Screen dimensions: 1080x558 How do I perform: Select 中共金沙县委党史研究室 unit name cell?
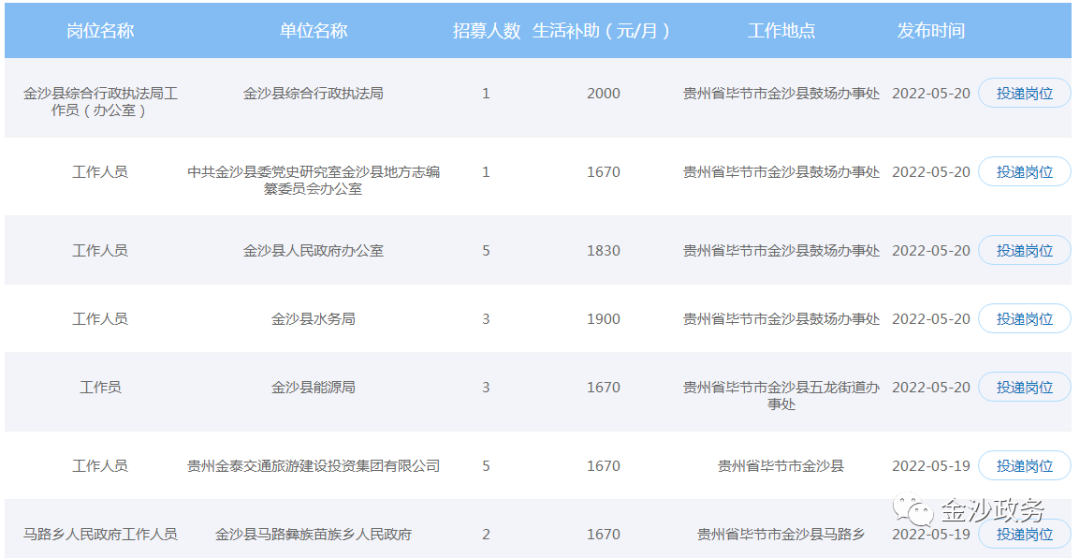[313, 180]
